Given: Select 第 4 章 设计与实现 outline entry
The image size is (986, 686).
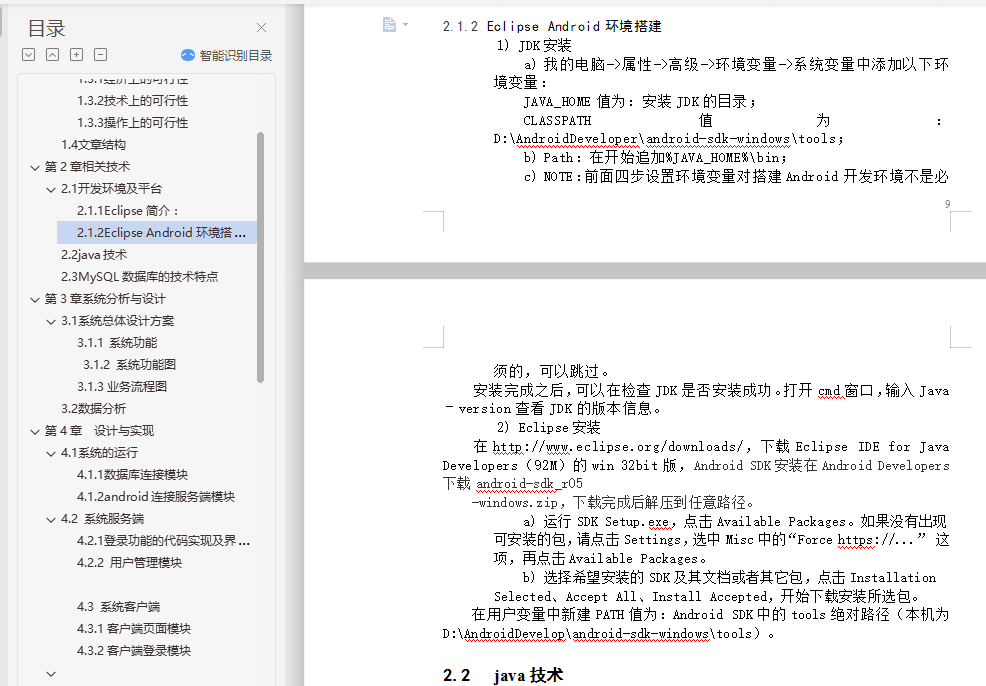Looking at the screenshot, I should [99, 431].
